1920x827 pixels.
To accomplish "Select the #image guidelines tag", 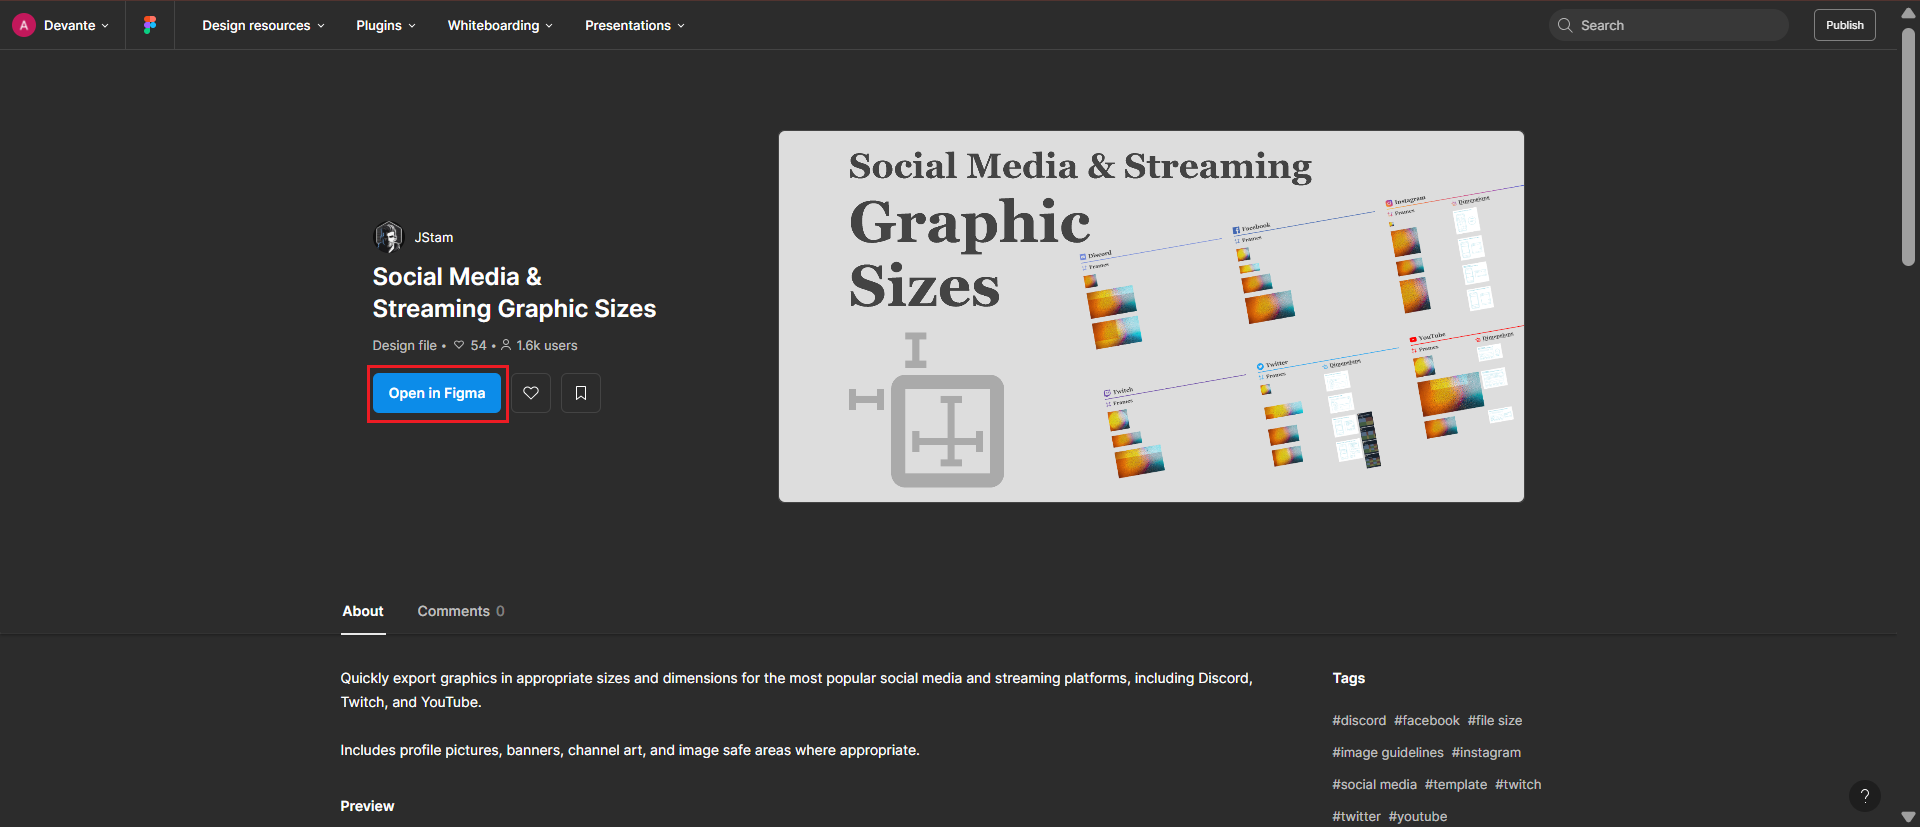I will pyautogui.click(x=1388, y=752).
